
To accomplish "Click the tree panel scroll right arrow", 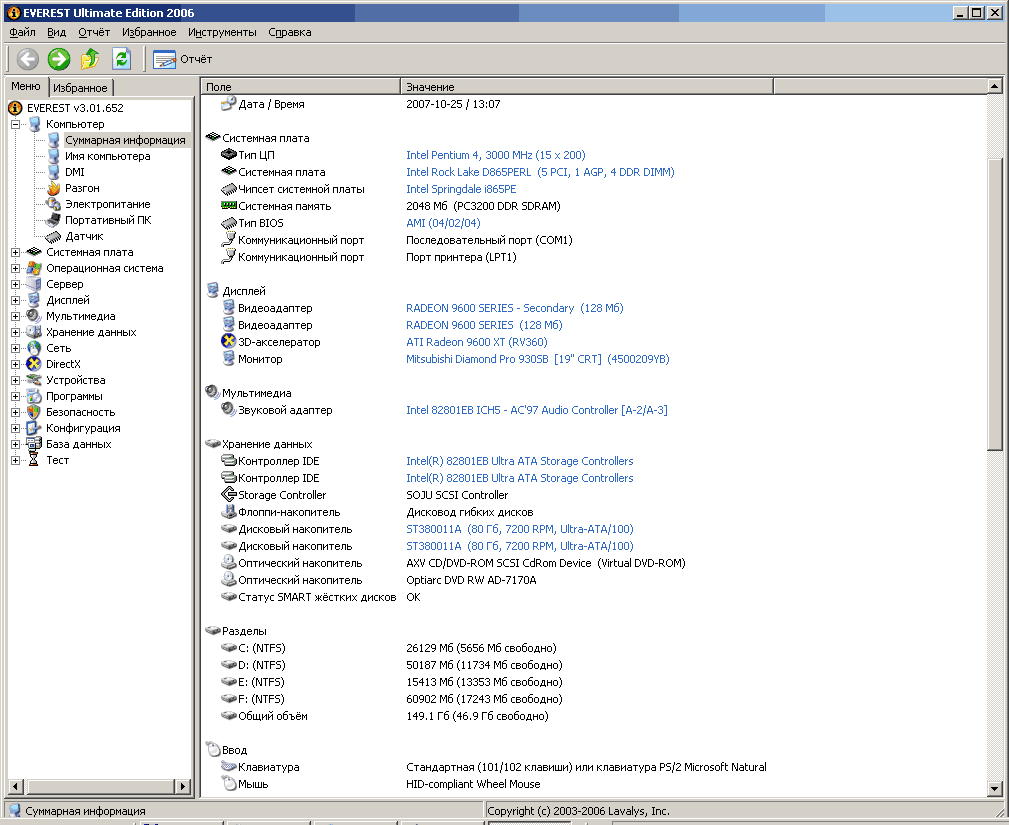I will [x=183, y=786].
